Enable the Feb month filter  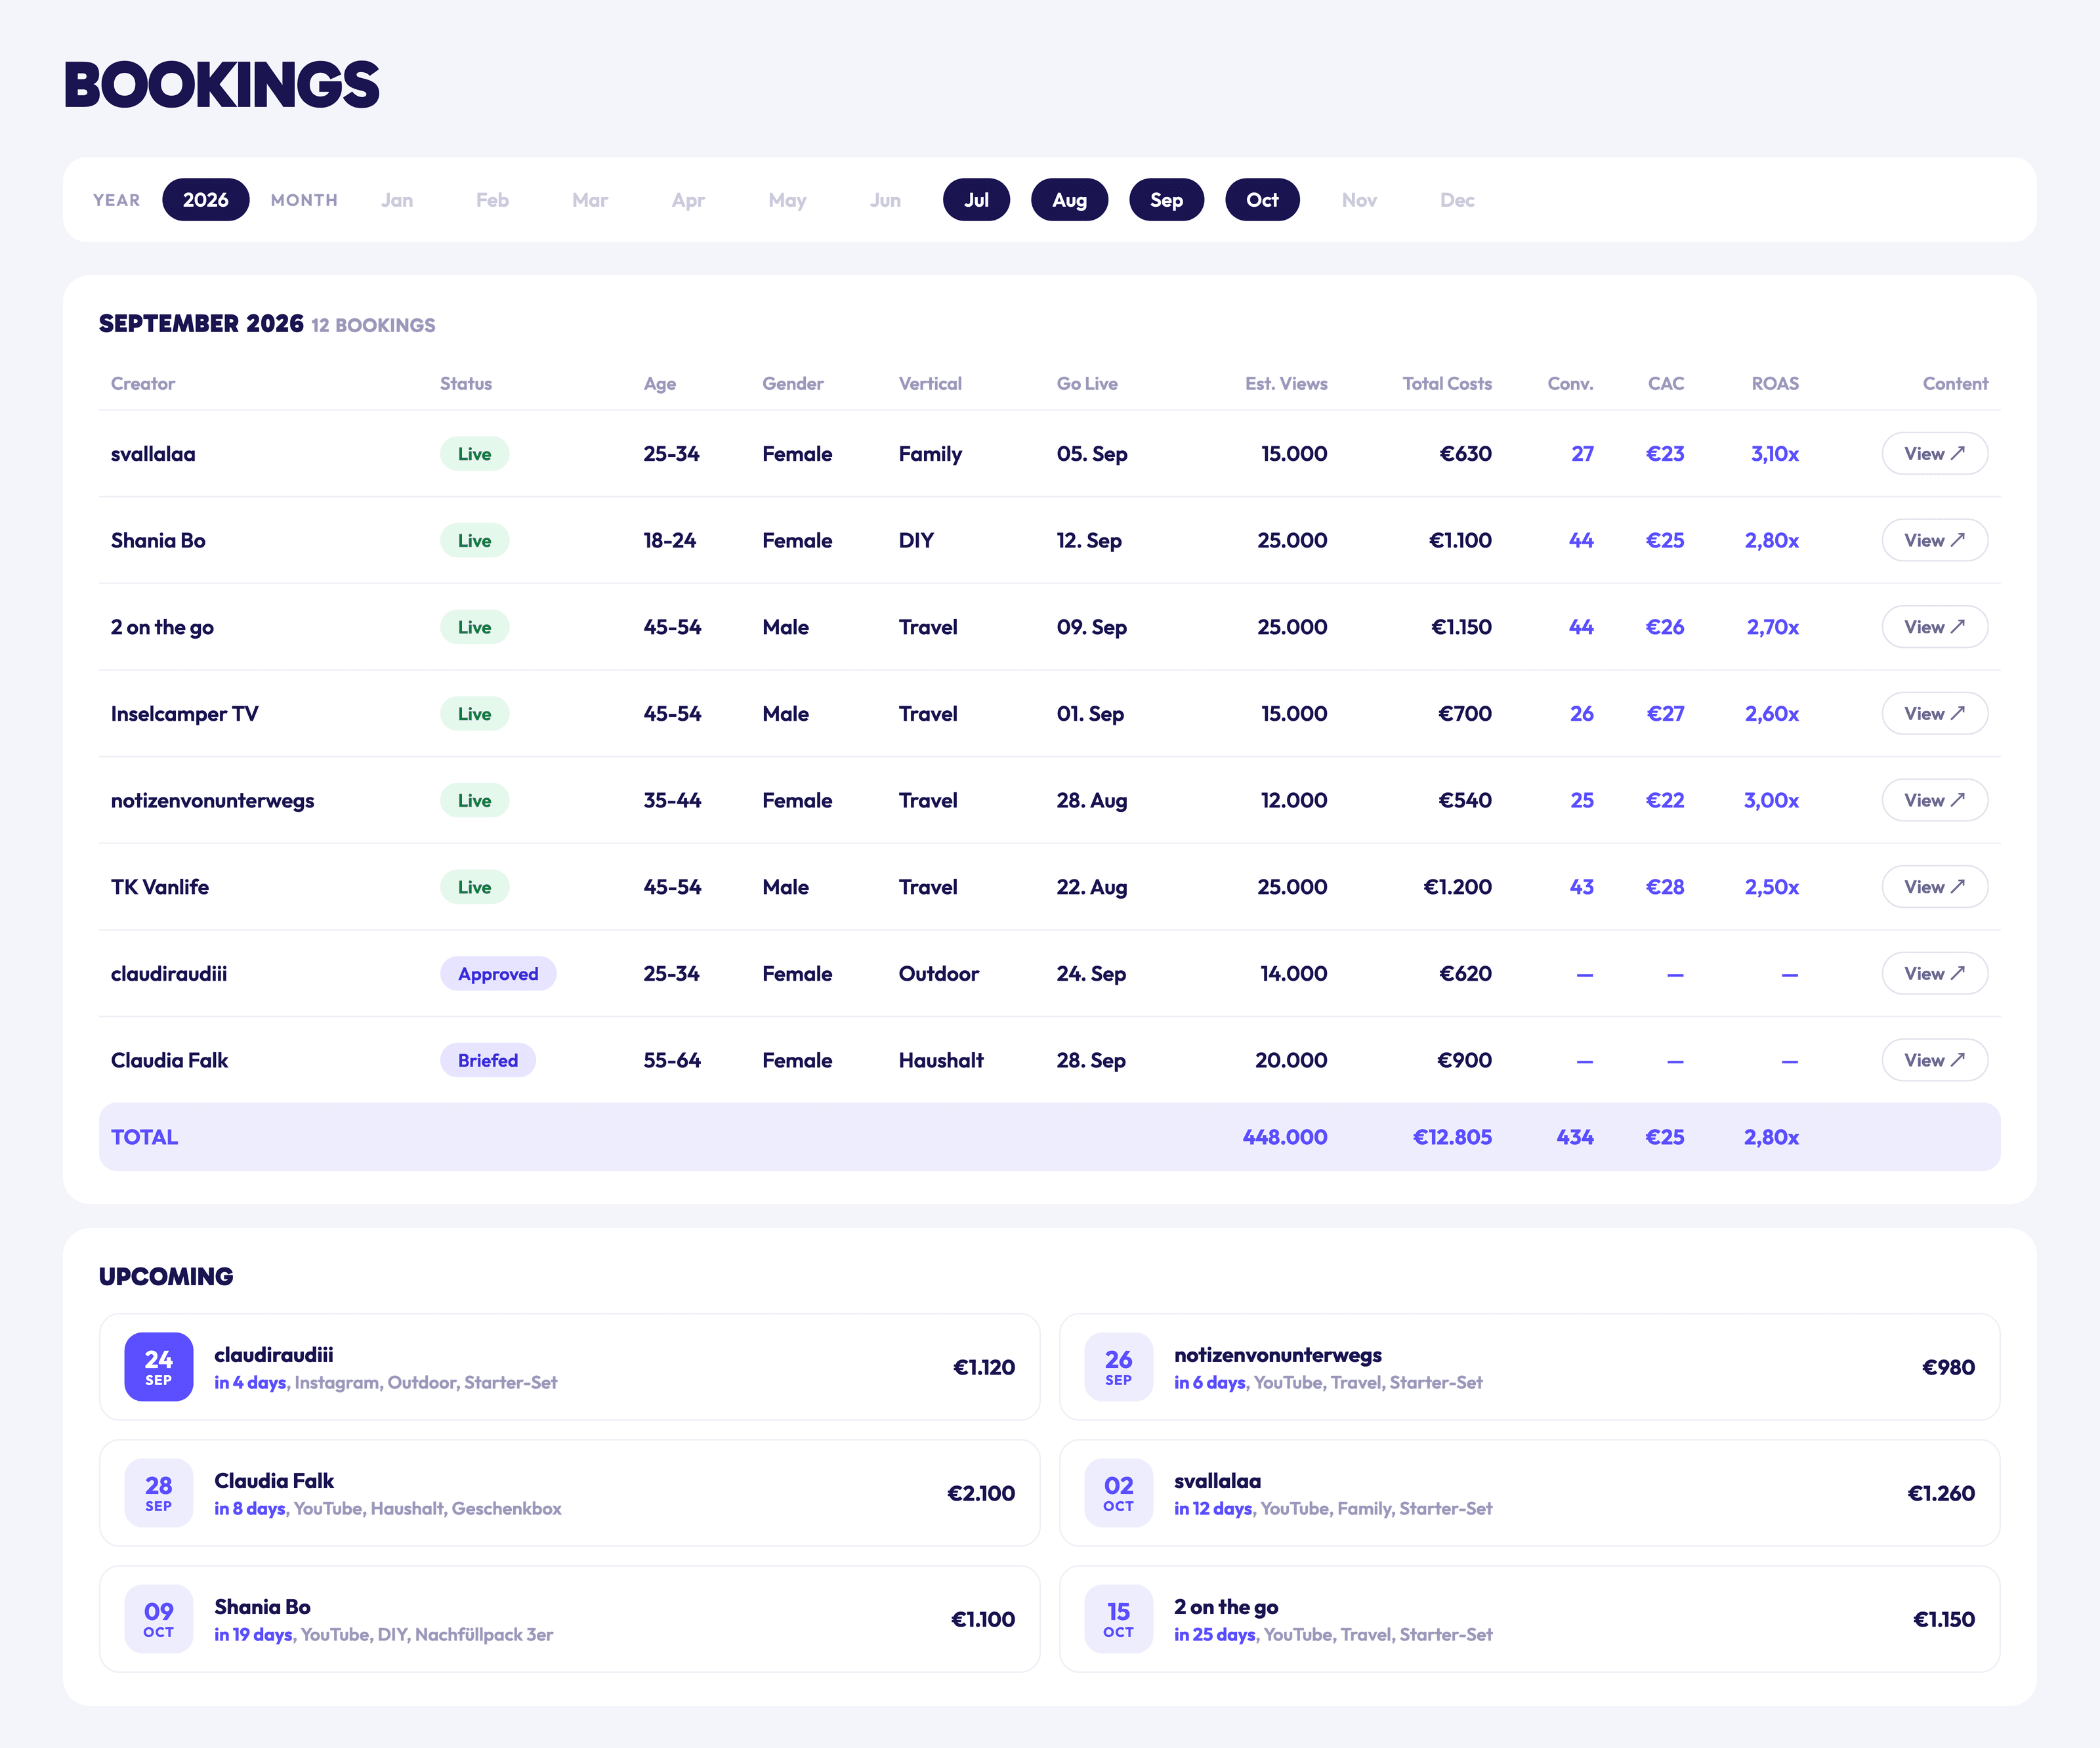click(x=492, y=200)
